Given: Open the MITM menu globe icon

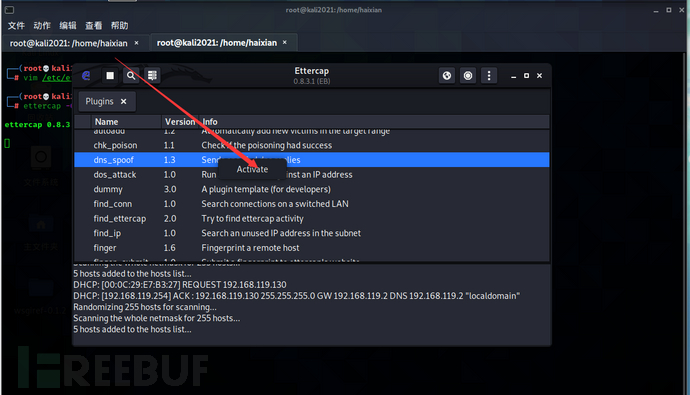Looking at the screenshot, I should (447, 76).
